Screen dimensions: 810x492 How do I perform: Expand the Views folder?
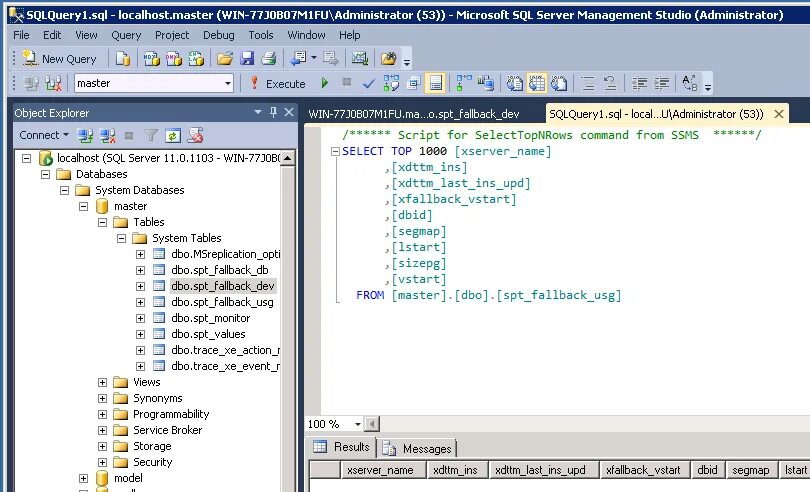(102, 382)
